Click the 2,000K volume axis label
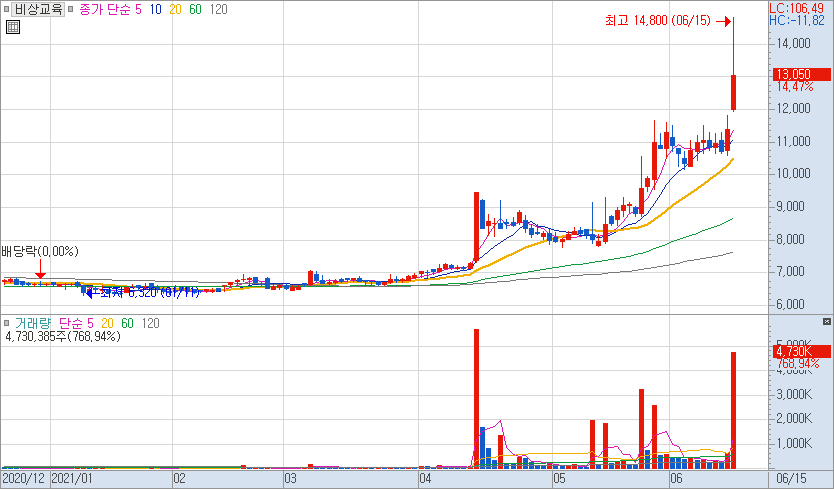The height and width of the screenshot is (489, 834). [x=794, y=419]
